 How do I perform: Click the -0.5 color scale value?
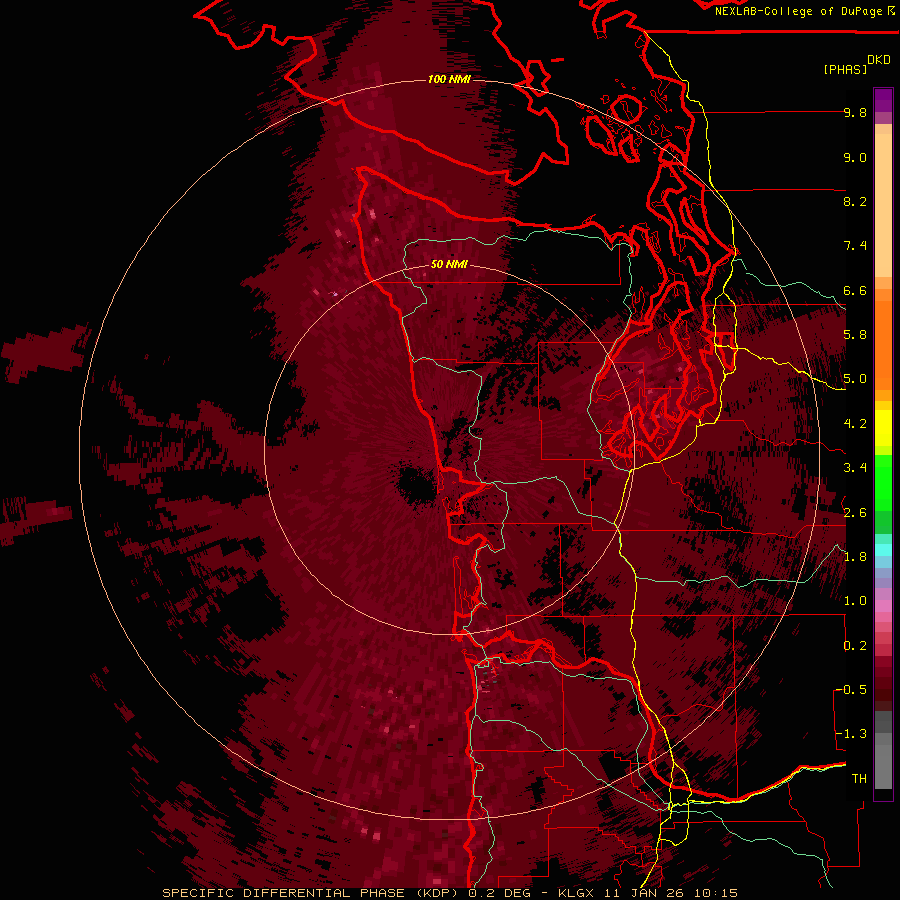851,690
